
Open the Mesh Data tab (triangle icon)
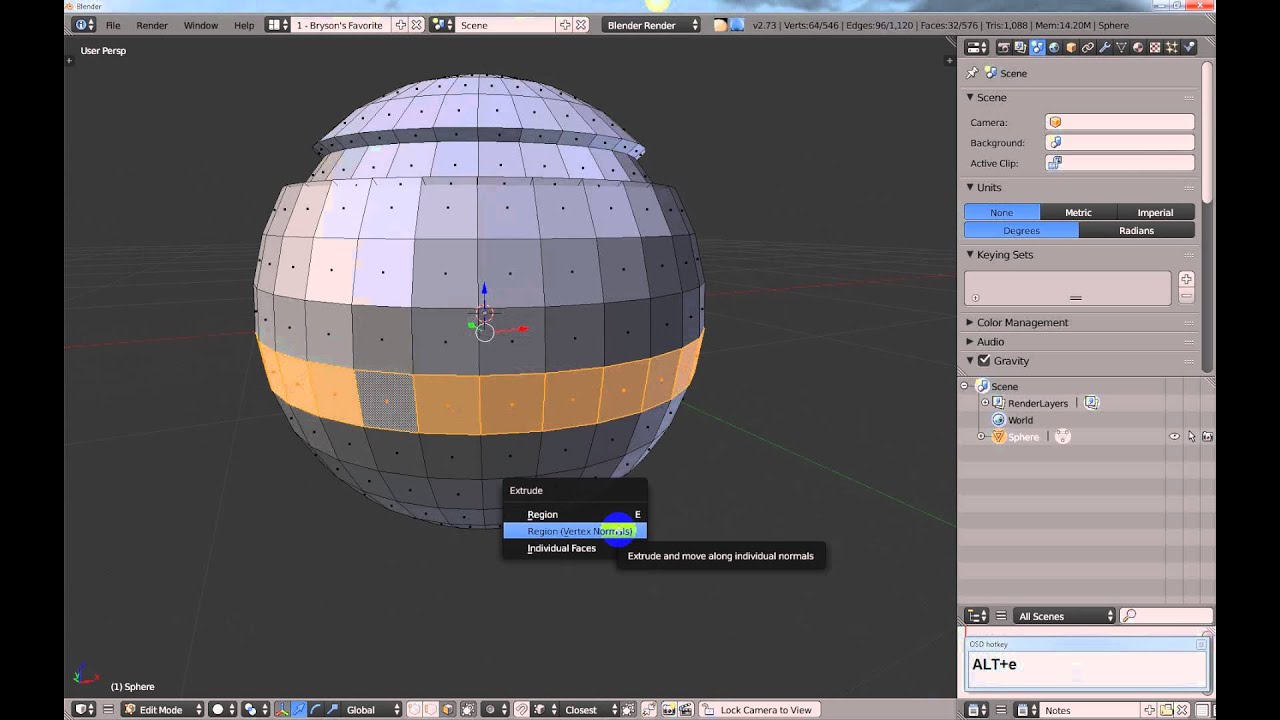coord(1121,47)
